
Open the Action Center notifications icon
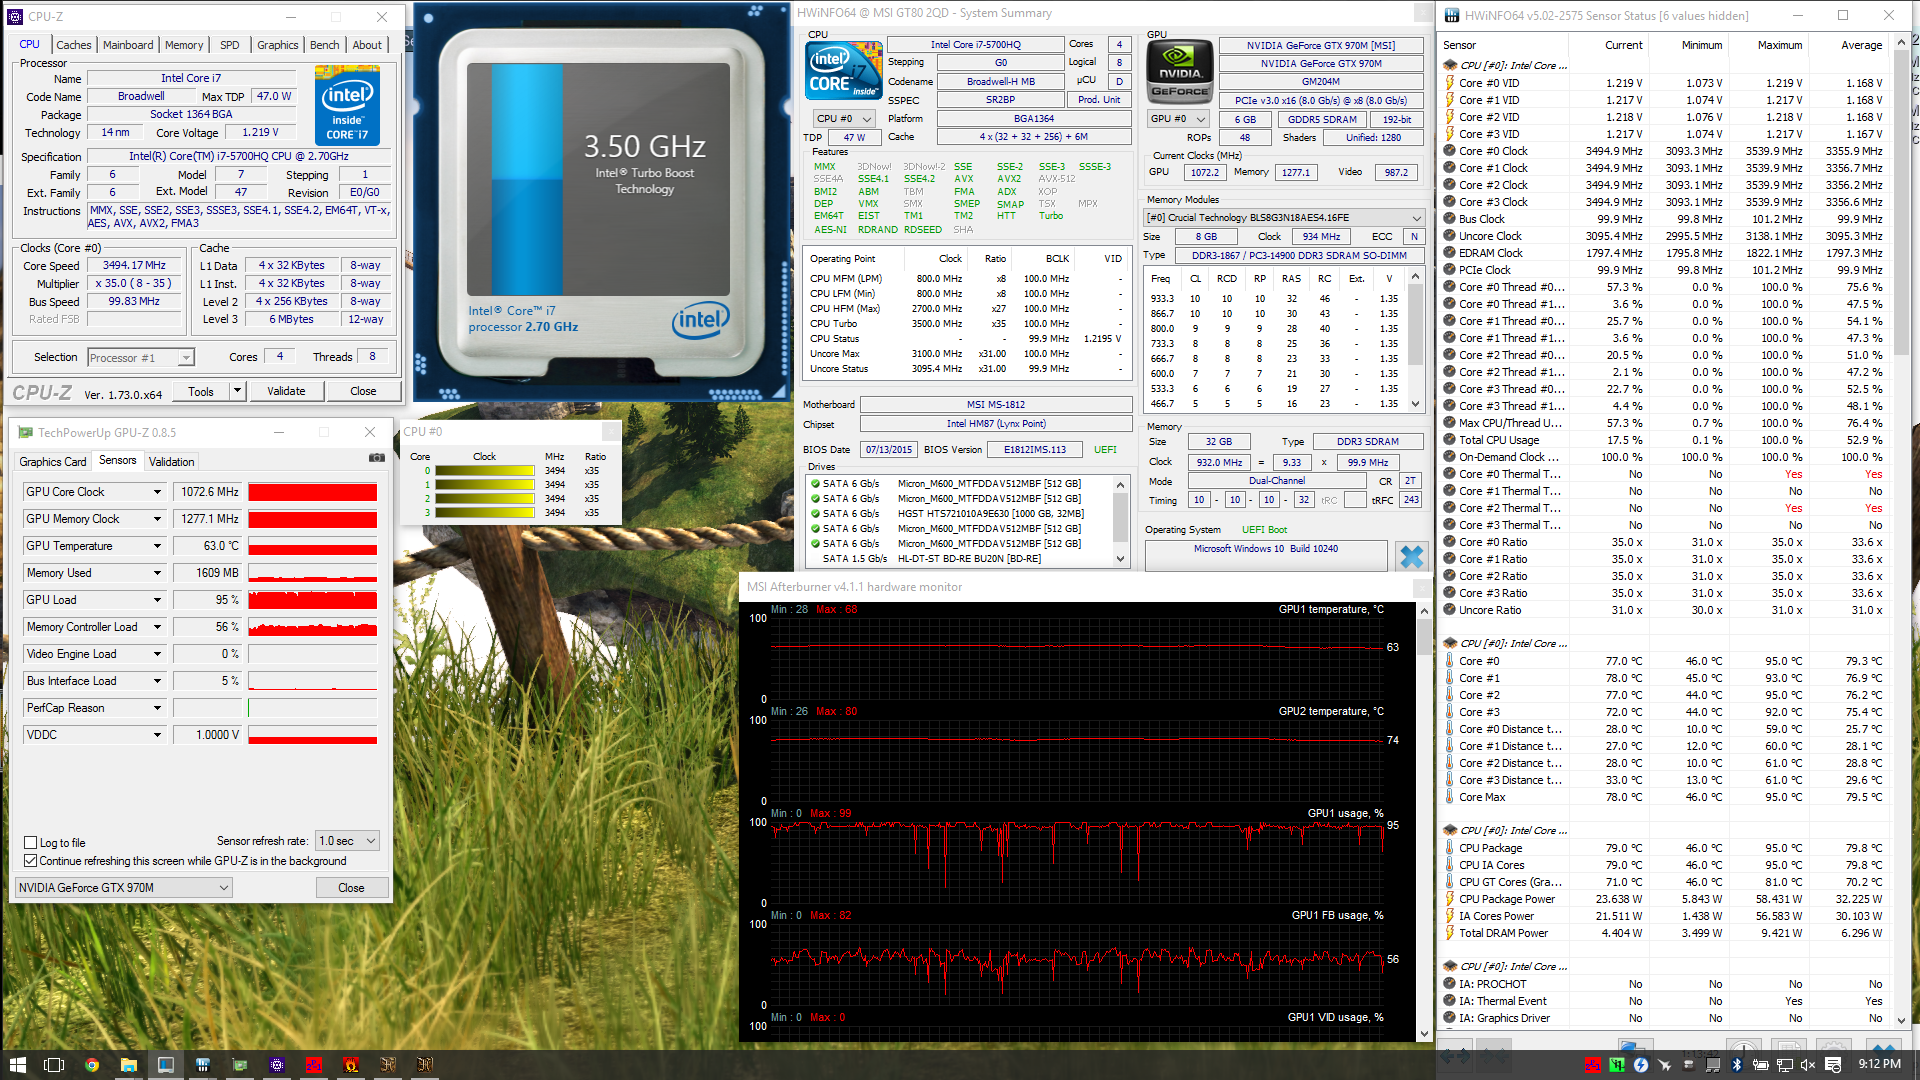pyautogui.click(x=1833, y=1065)
